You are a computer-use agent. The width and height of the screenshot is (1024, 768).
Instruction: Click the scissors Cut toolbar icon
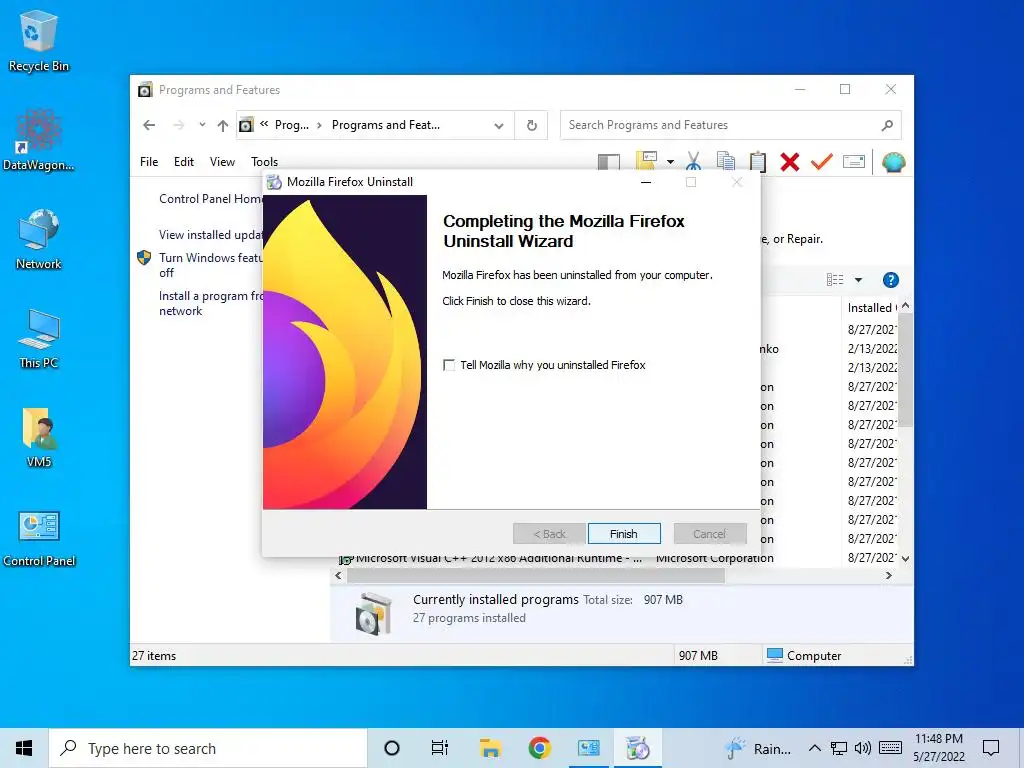pyautogui.click(x=694, y=161)
